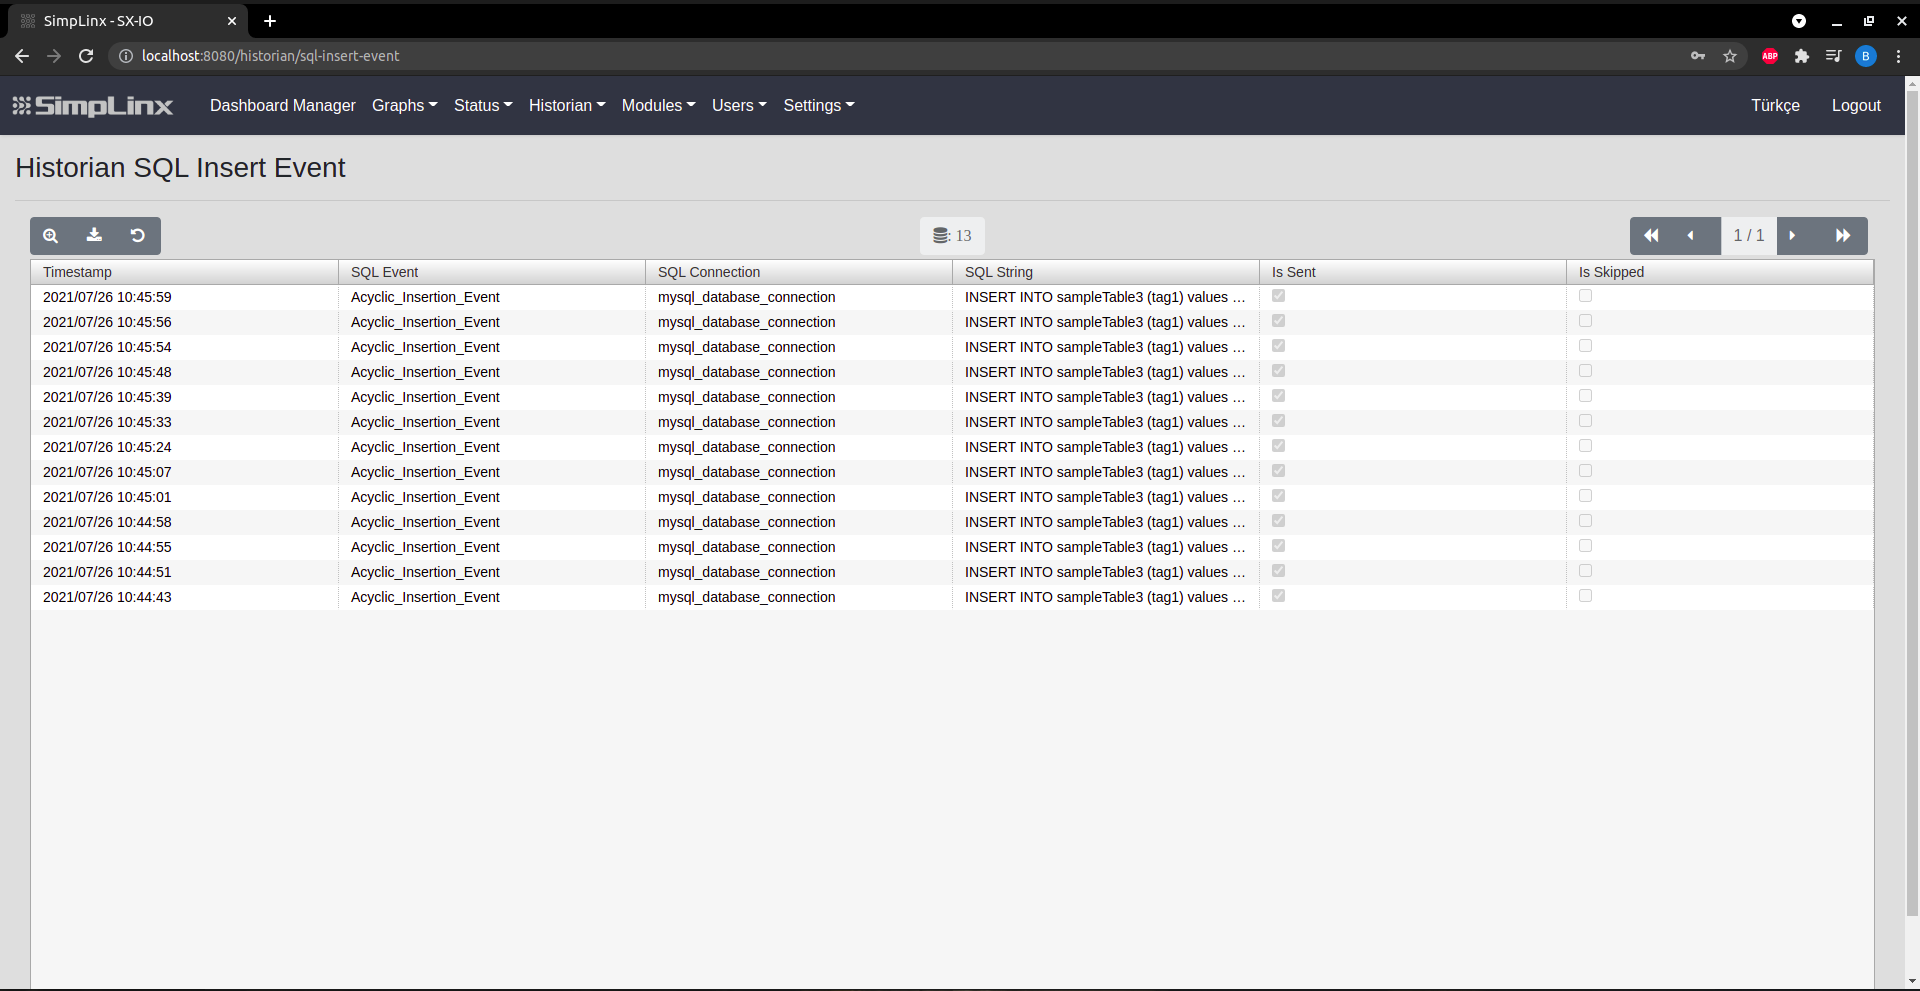
Task: Switch language to Türkçe
Action: coord(1775,105)
